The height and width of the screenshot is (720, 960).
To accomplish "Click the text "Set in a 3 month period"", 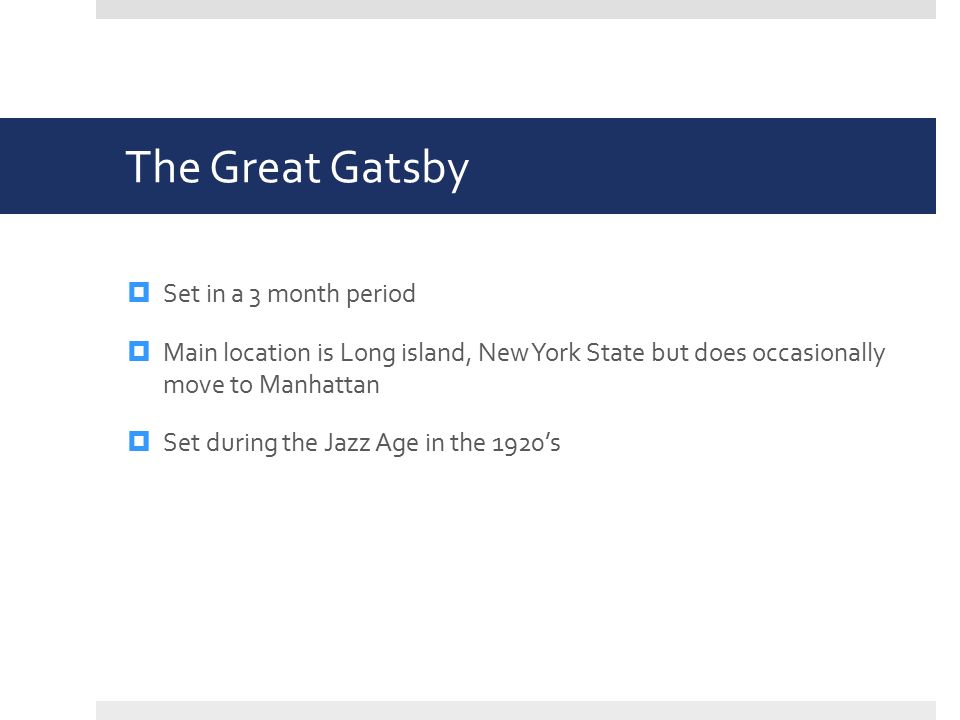I will click(x=289, y=294).
